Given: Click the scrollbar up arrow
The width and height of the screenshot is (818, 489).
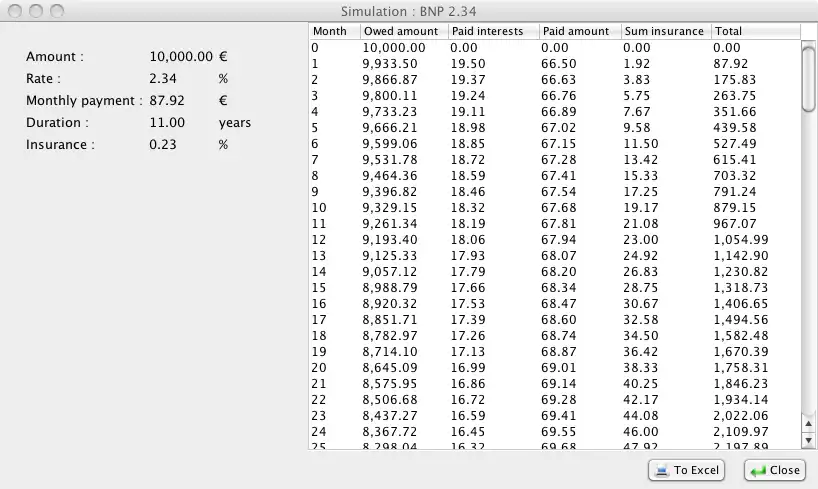Looking at the screenshot, I should (x=809, y=424).
